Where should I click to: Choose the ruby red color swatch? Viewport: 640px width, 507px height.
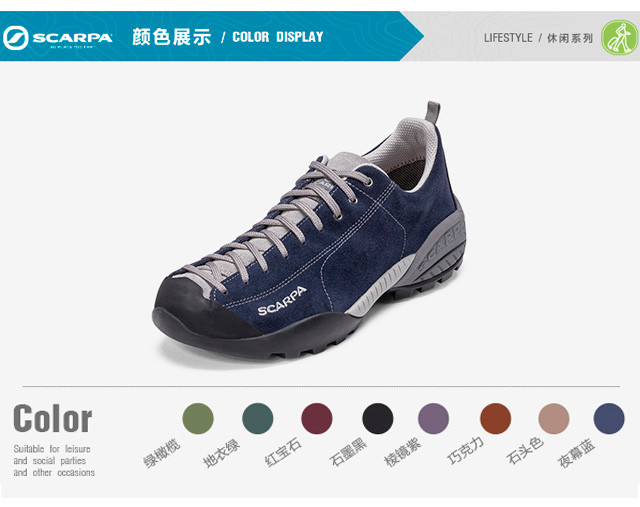coord(317,418)
